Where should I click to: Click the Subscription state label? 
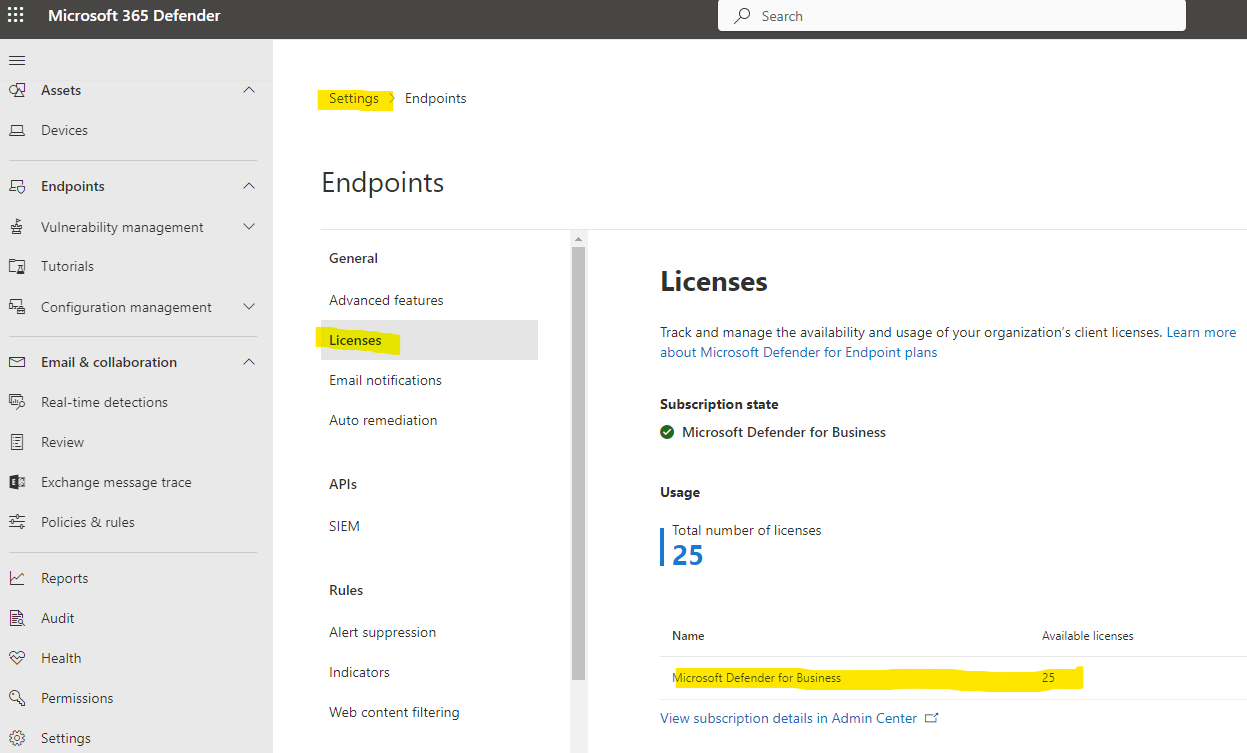click(719, 404)
